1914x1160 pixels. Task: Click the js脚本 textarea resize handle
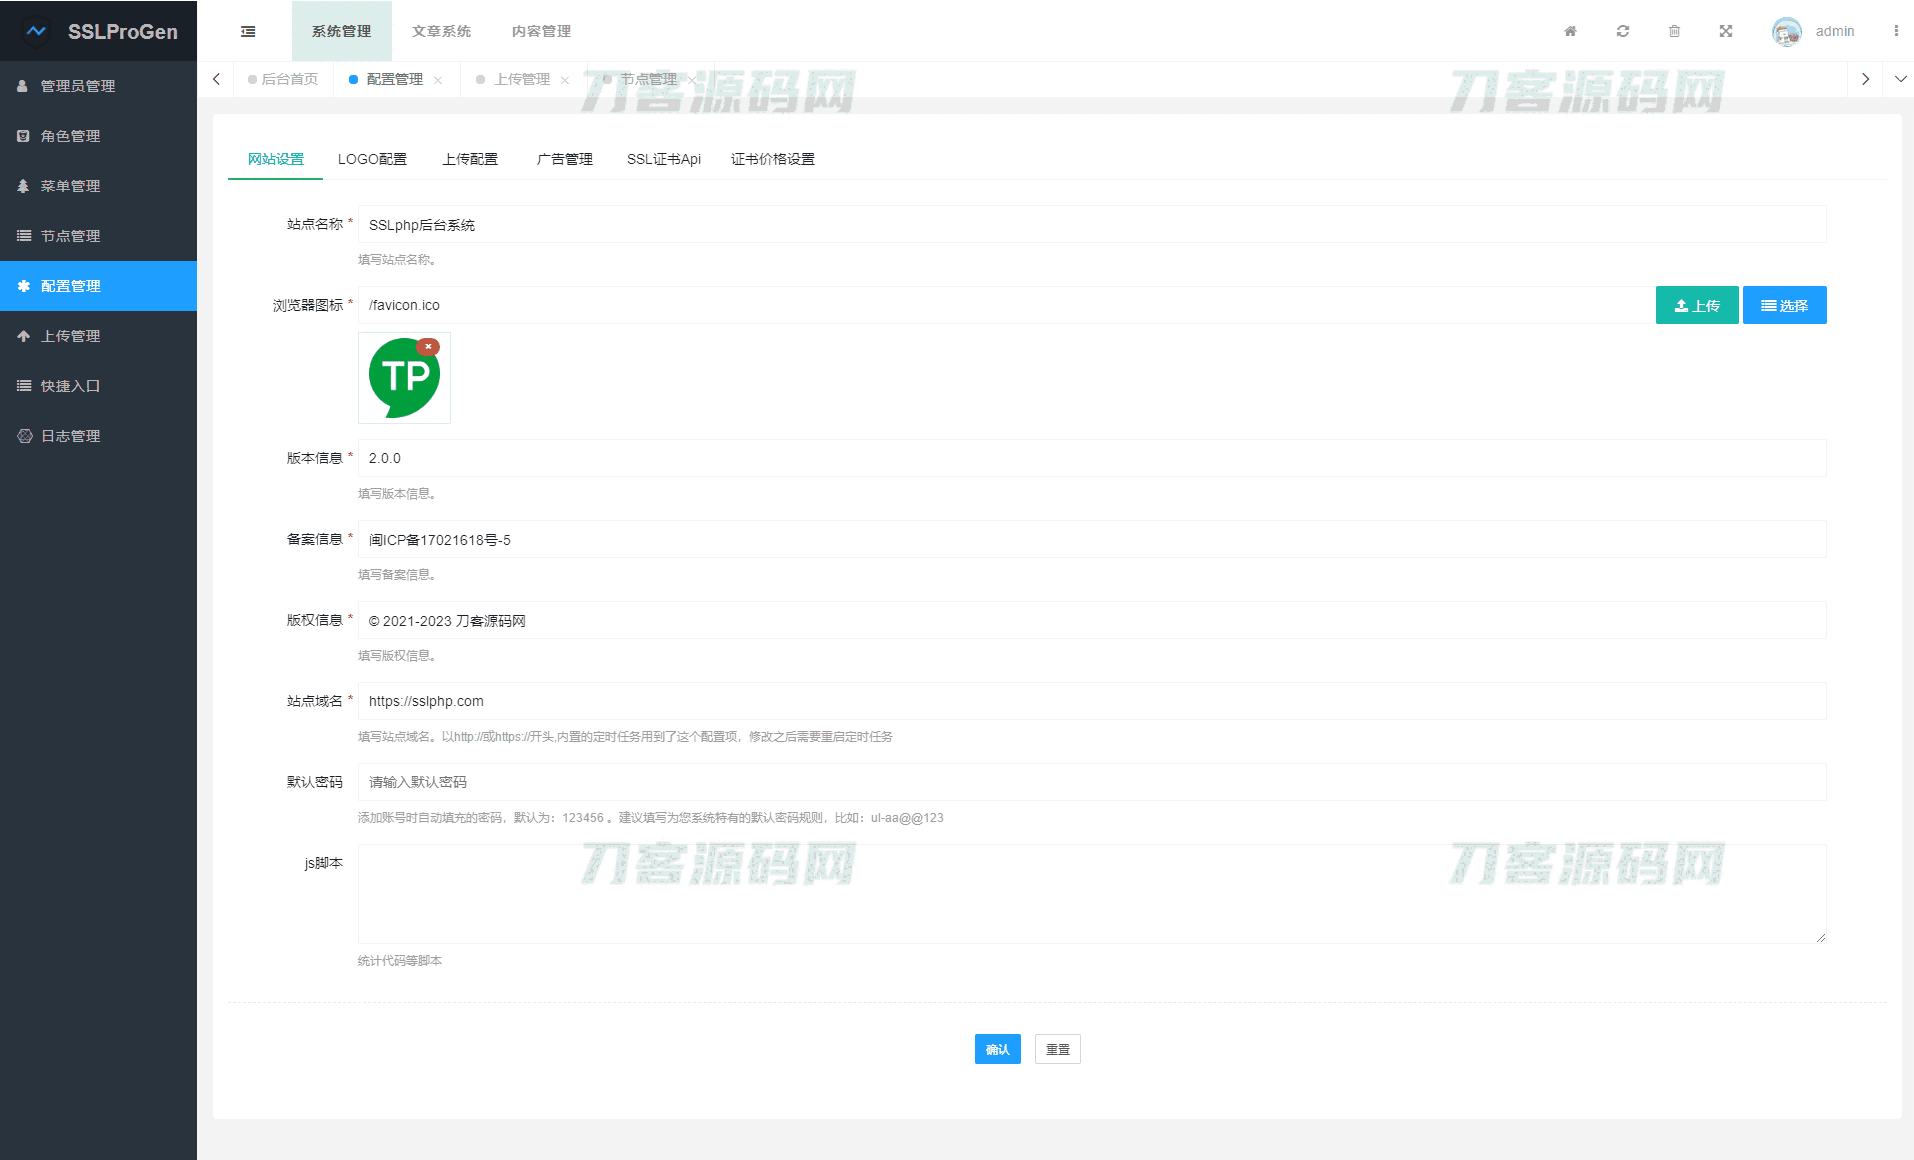[1821, 938]
